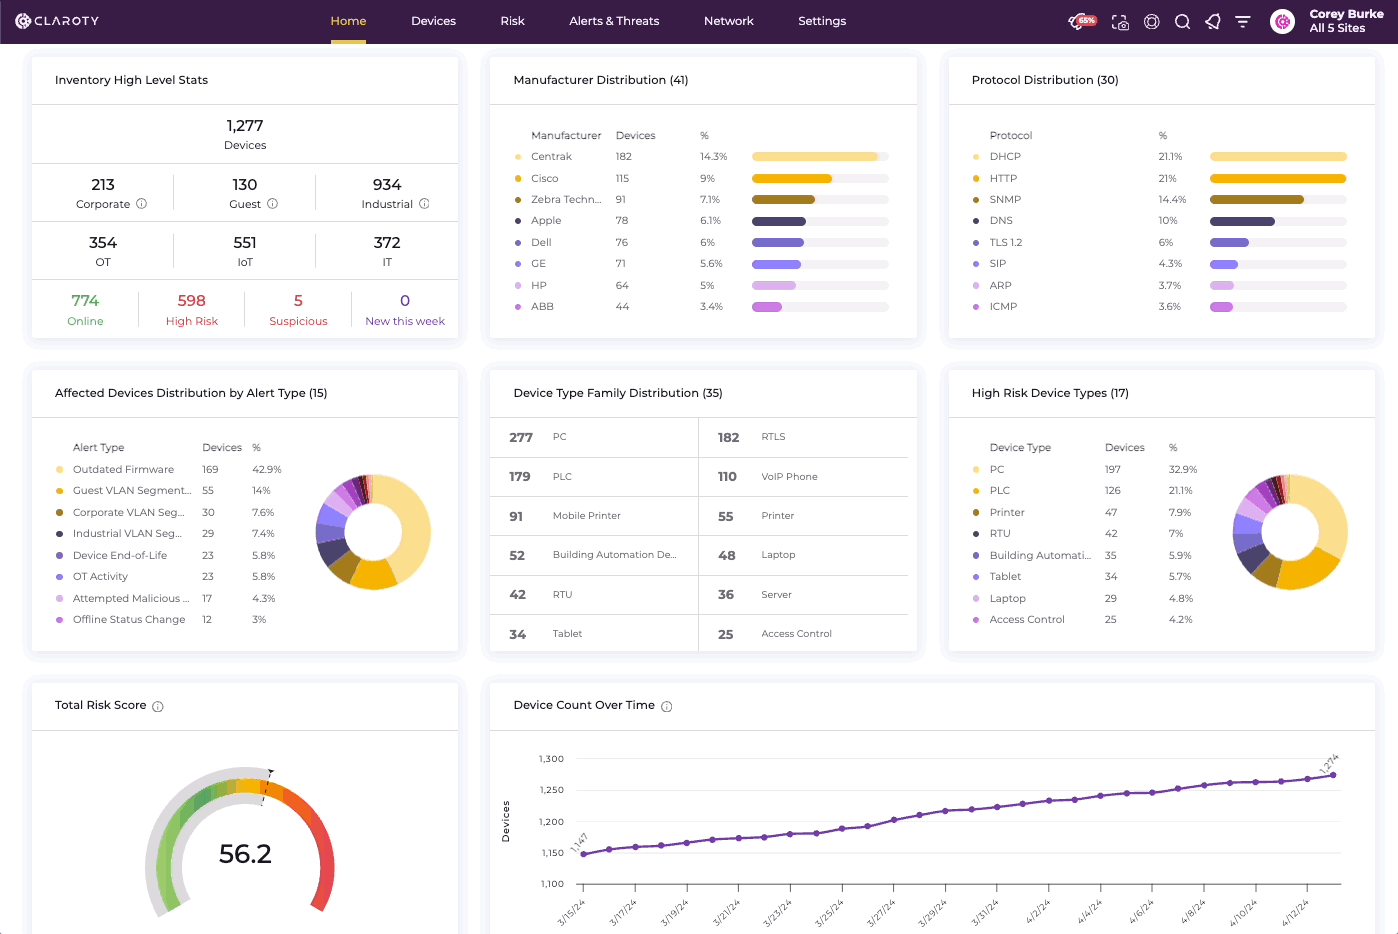Open the info icon beside Total Risk Score
Image resolution: width=1398 pixels, height=934 pixels.
point(158,705)
